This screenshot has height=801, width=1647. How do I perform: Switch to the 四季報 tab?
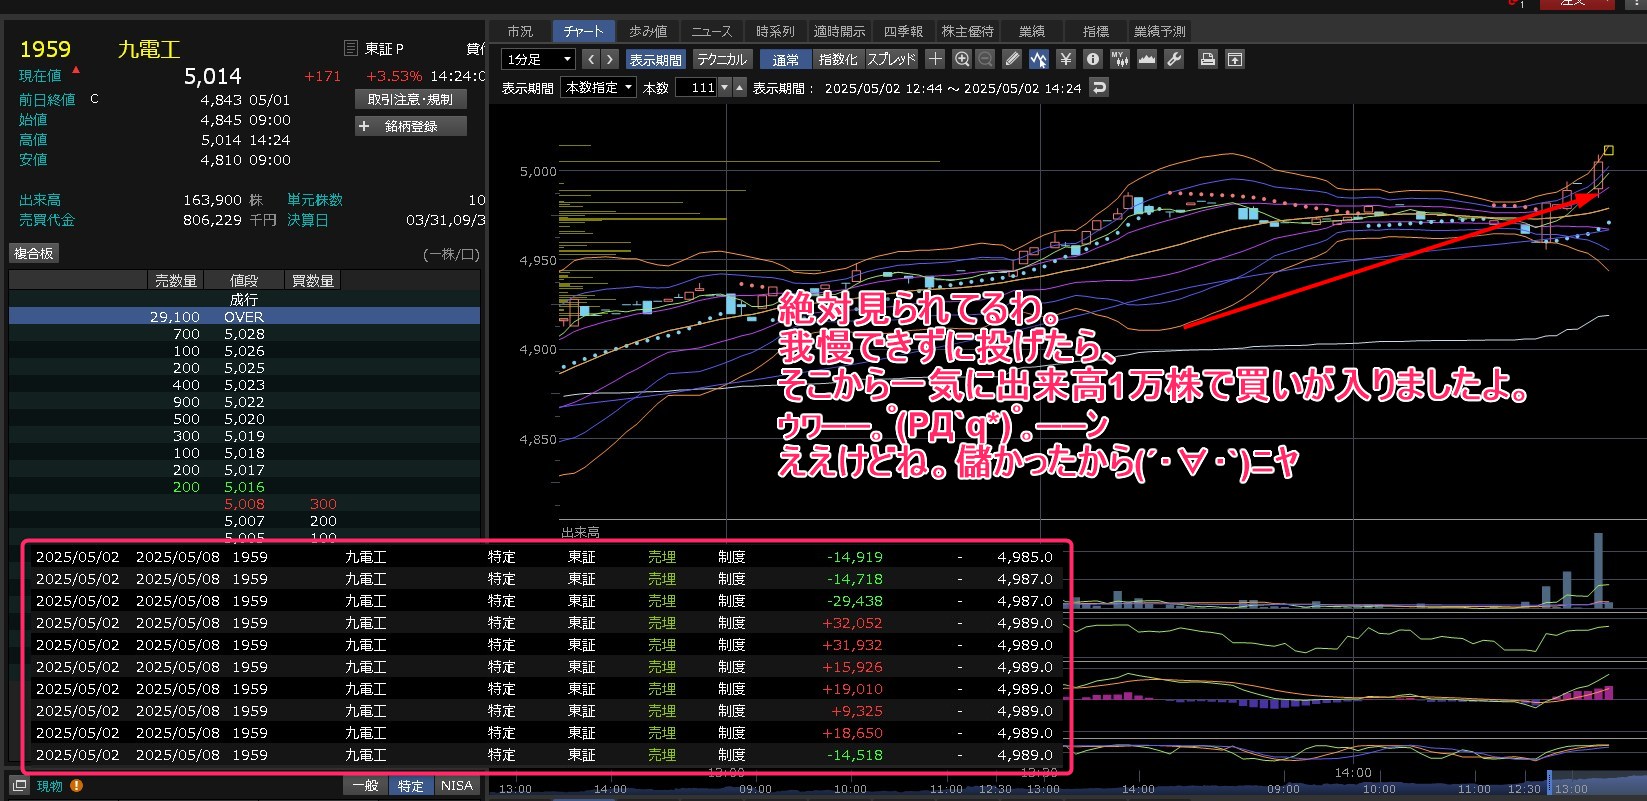coord(903,31)
